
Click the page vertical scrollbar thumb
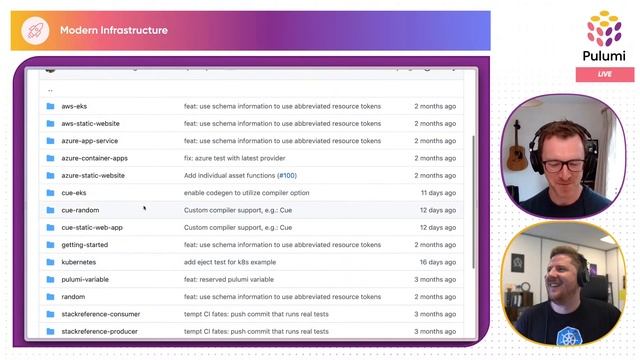pyautogui.click(x=473, y=202)
